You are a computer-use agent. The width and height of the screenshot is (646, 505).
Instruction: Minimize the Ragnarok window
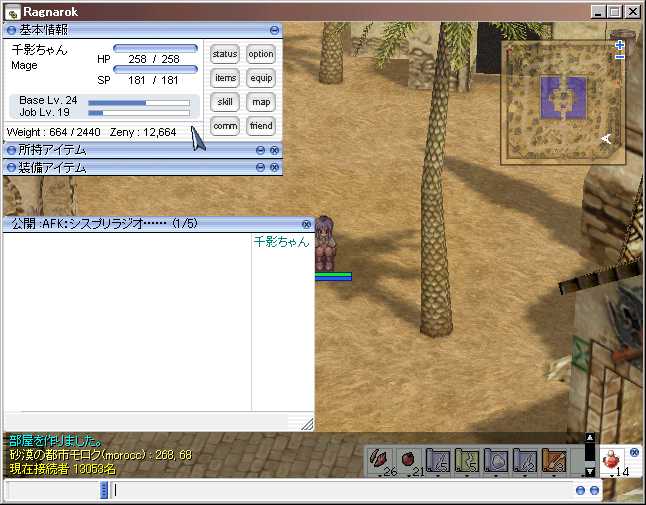point(598,12)
